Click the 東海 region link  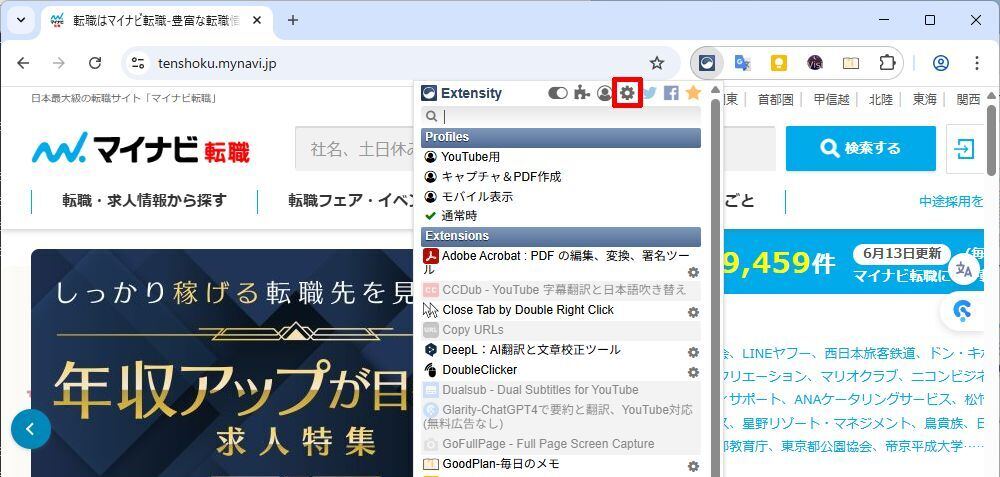(x=925, y=99)
